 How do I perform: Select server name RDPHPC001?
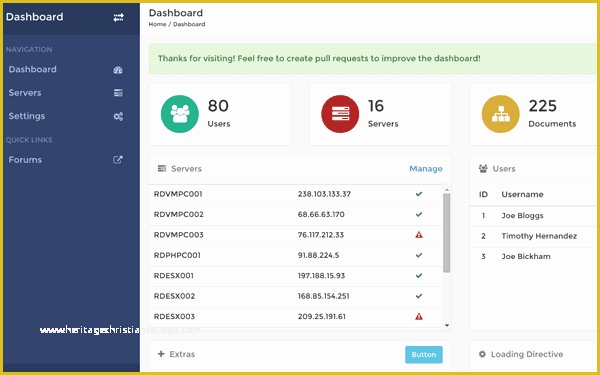pos(177,255)
